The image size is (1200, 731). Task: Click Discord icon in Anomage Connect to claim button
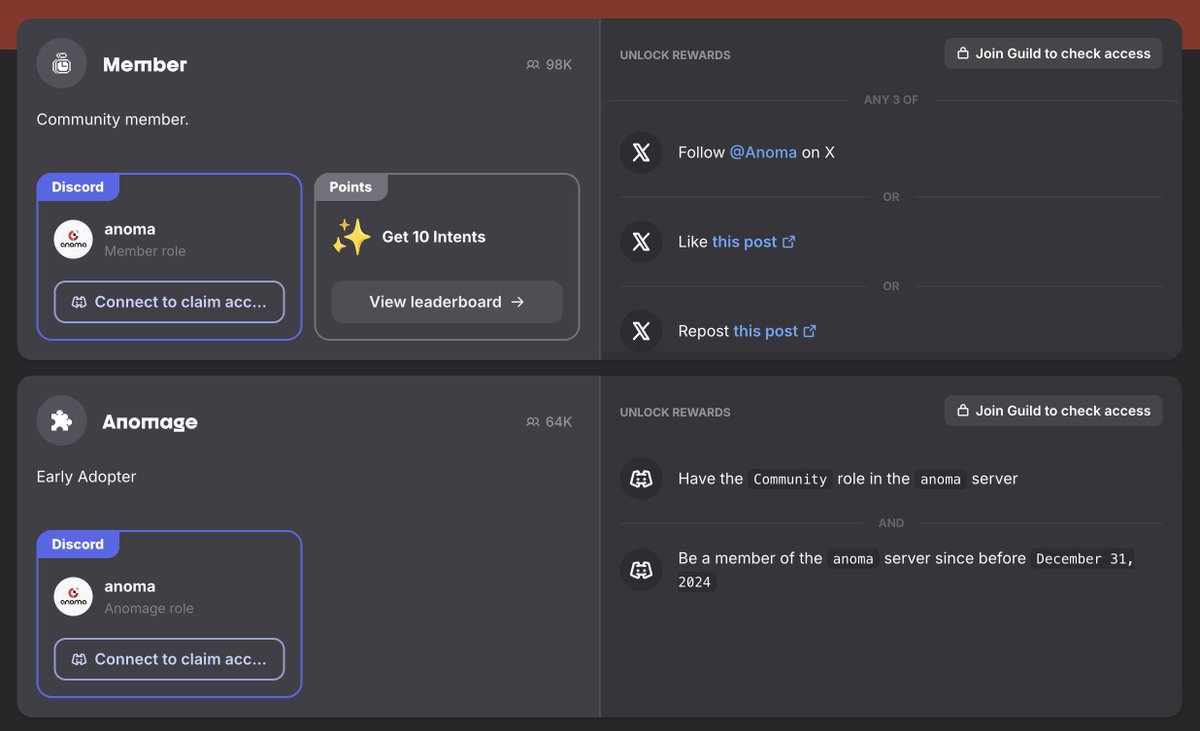79,659
